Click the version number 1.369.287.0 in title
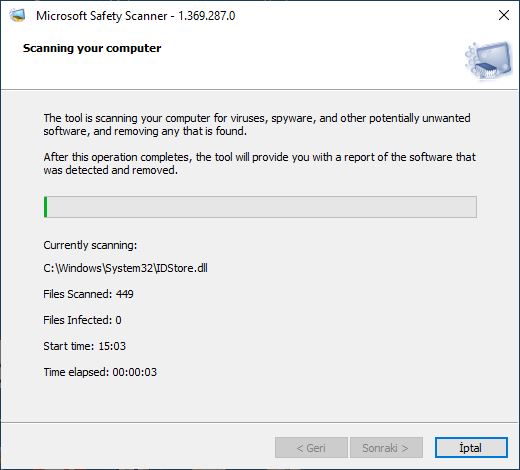Image resolution: width=520 pixels, height=470 pixels. pyautogui.click(x=207, y=16)
